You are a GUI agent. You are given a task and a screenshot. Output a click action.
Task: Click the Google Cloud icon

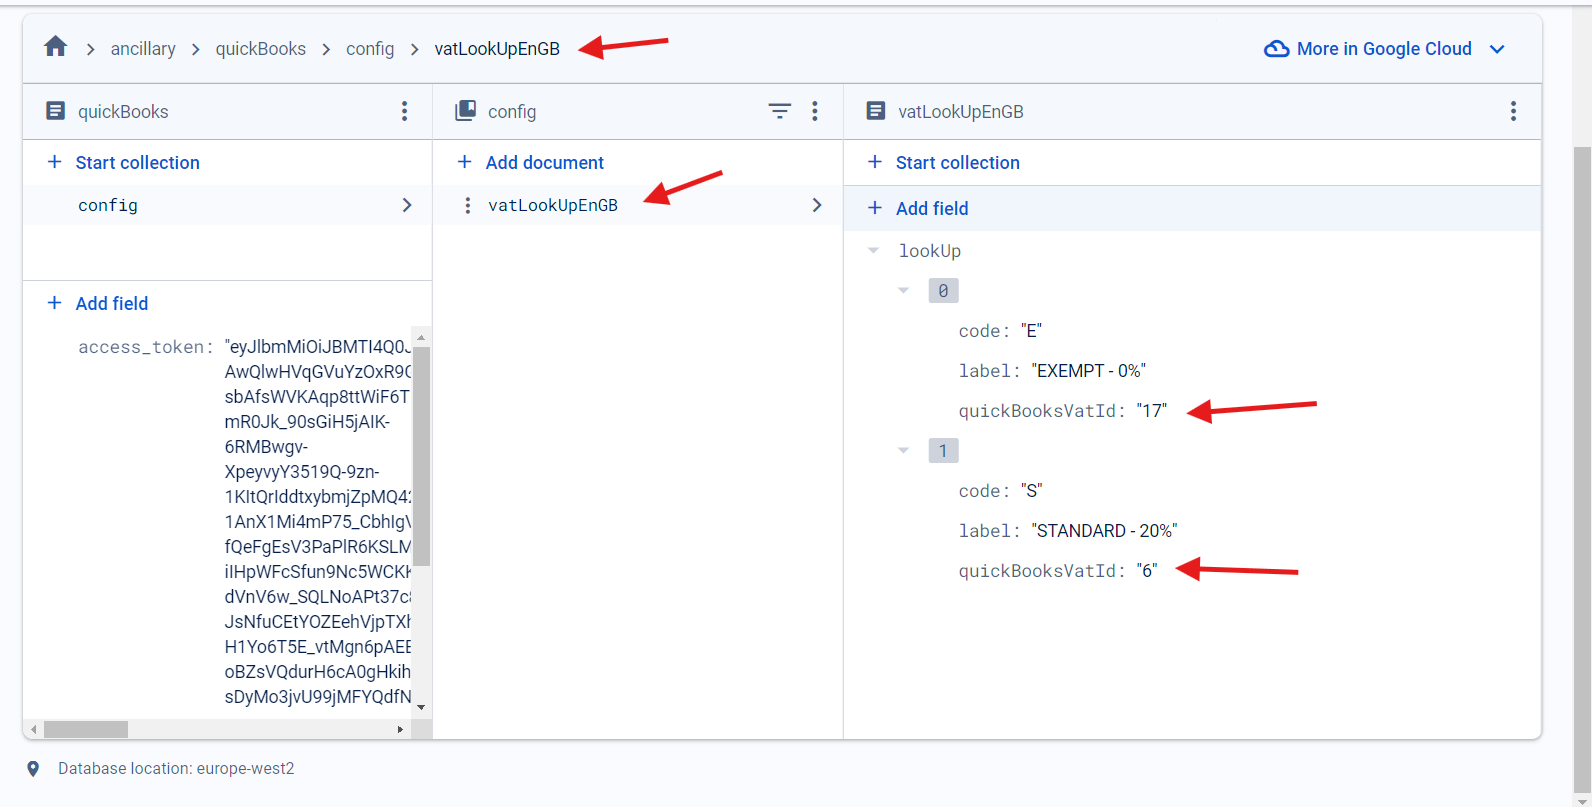(1277, 49)
